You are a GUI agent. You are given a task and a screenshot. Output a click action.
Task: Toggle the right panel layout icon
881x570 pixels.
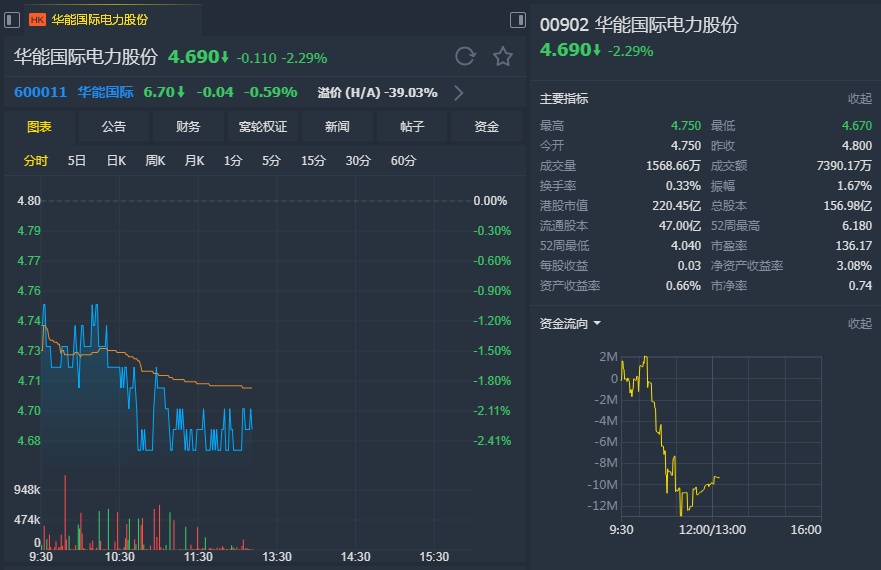[517, 20]
